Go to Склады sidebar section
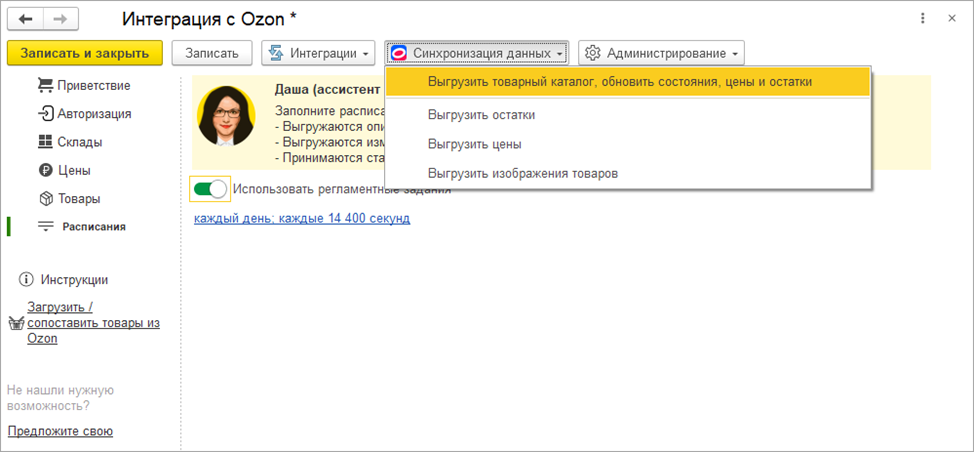The width and height of the screenshot is (974, 452). pos(79,142)
